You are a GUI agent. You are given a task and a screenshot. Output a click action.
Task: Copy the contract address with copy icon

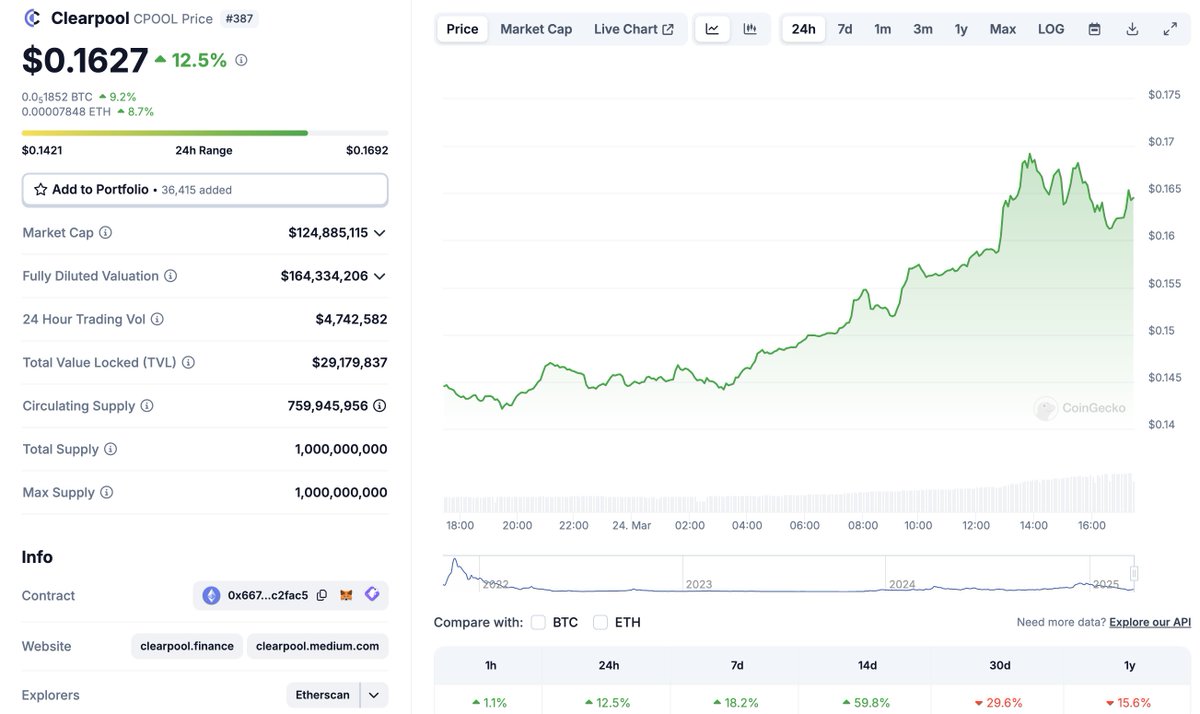[x=321, y=594]
